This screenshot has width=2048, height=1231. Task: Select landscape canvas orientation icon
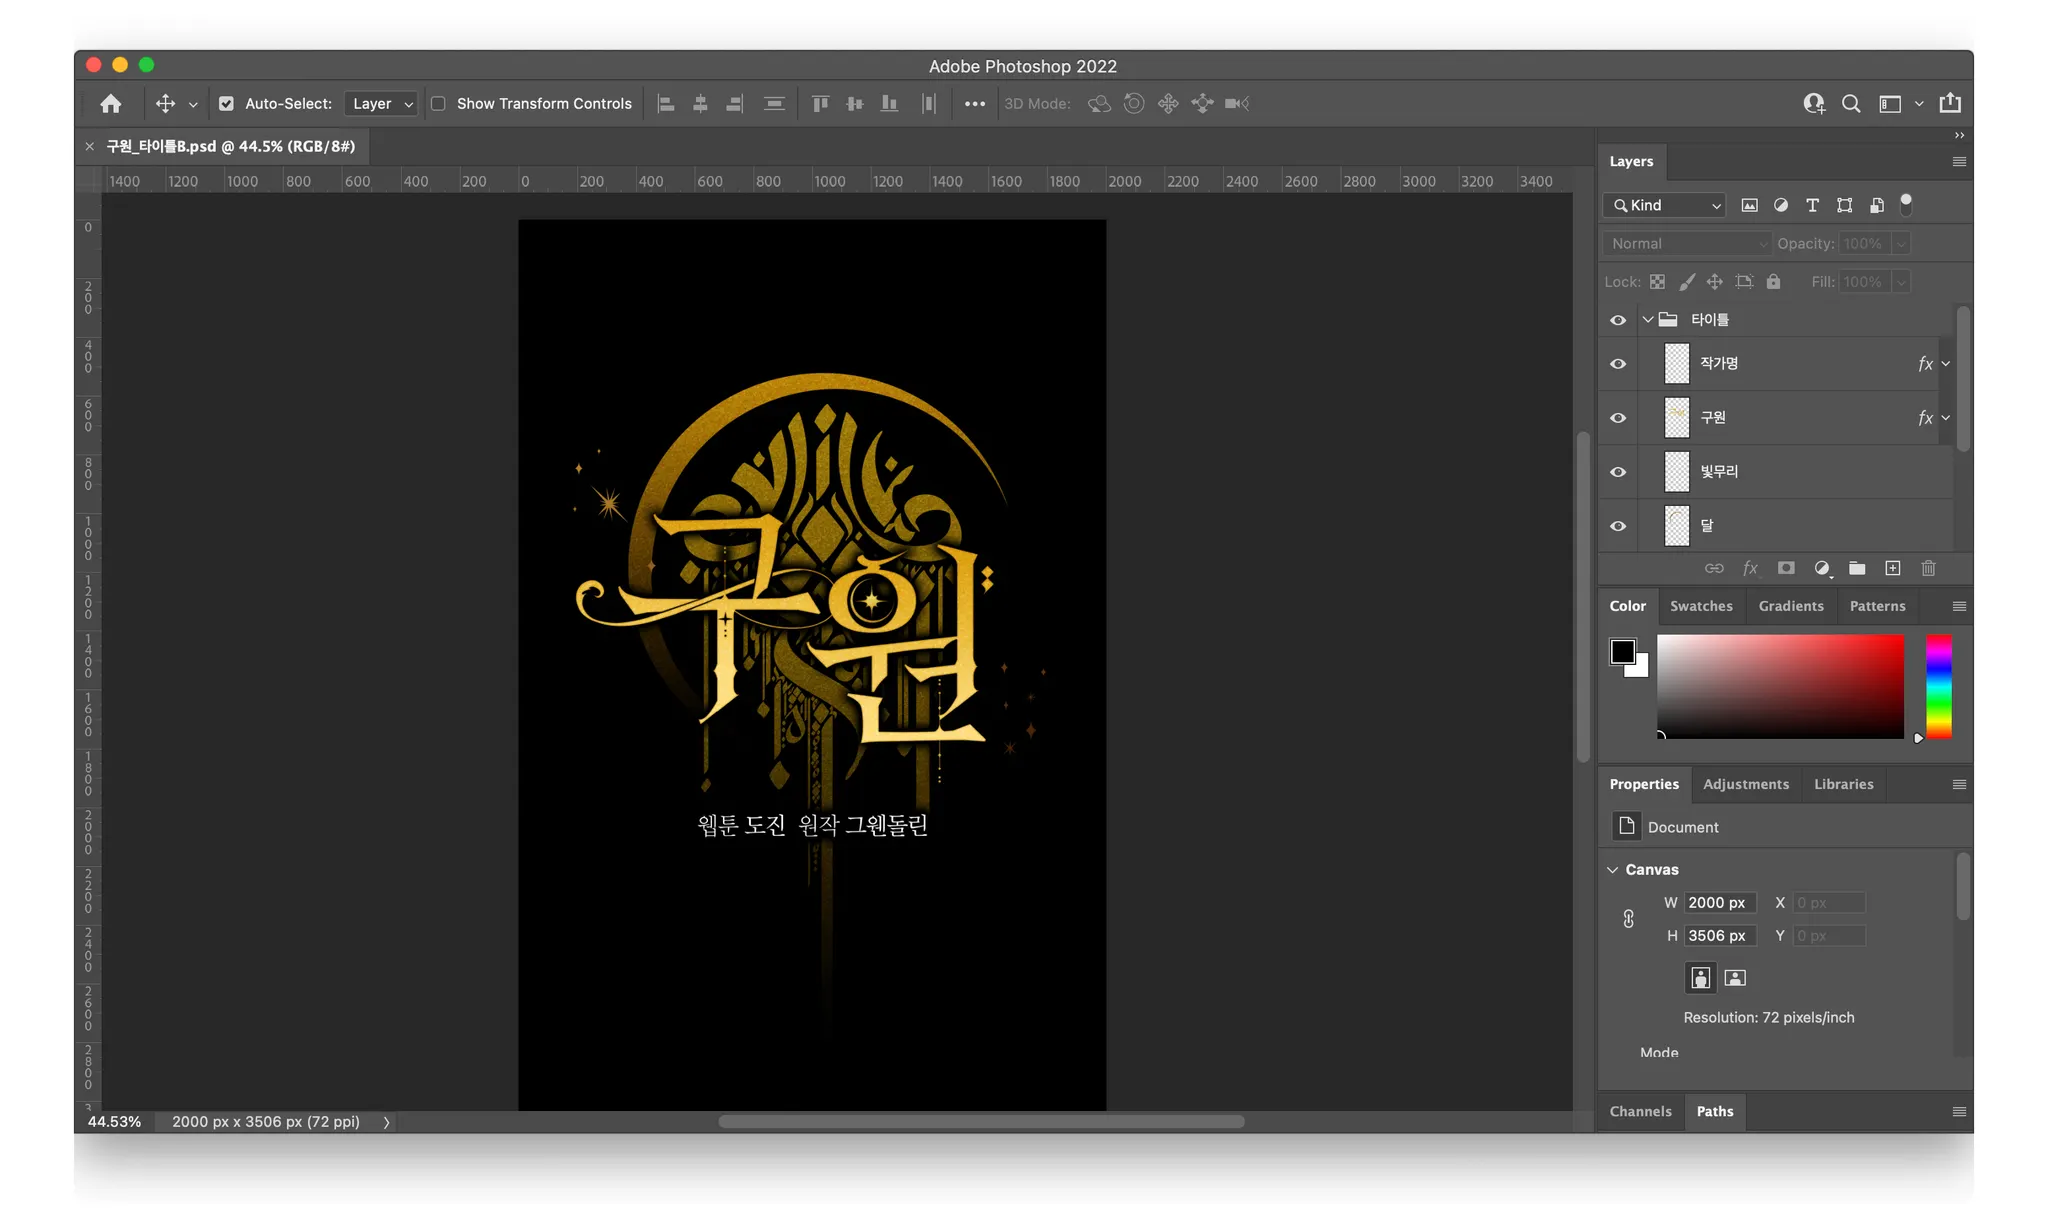point(1735,978)
